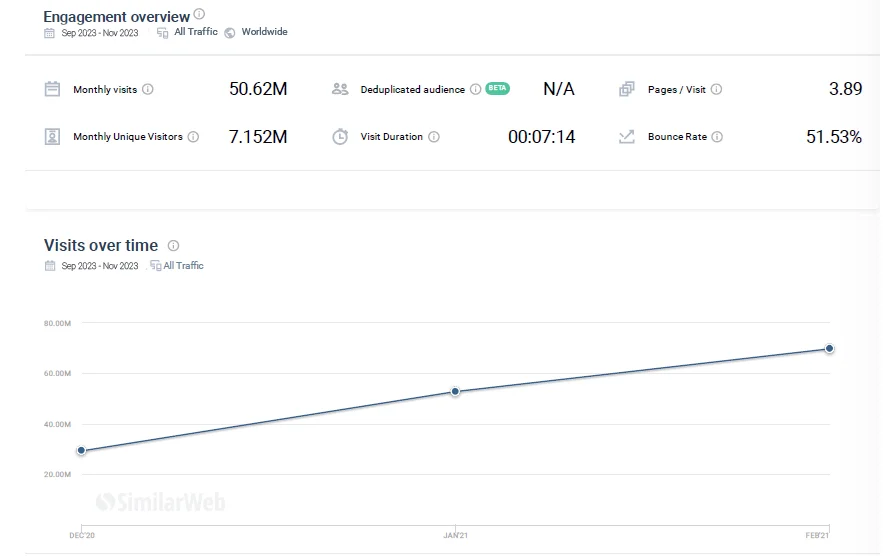Click the DEC'20 x-axis label

click(x=82, y=535)
